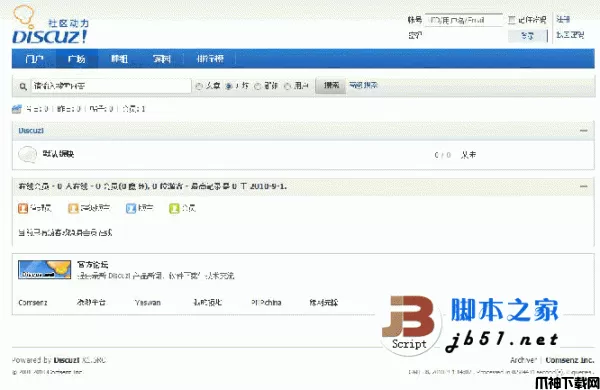The width and height of the screenshot is (600, 390).
Task: Collapse the Discuz! forum category section
Action: (x=584, y=131)
